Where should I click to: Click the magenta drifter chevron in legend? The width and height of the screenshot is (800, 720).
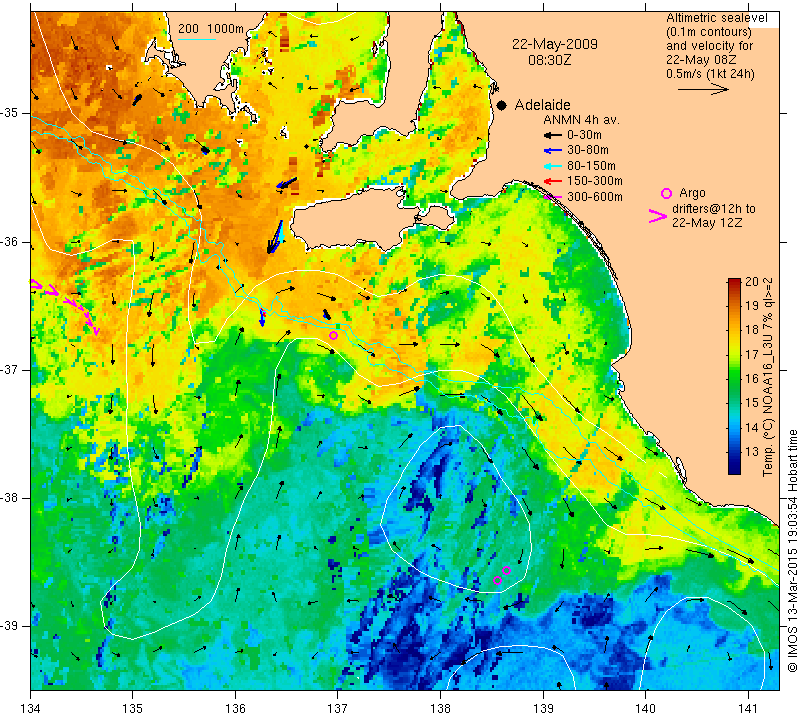click(657, 216)
